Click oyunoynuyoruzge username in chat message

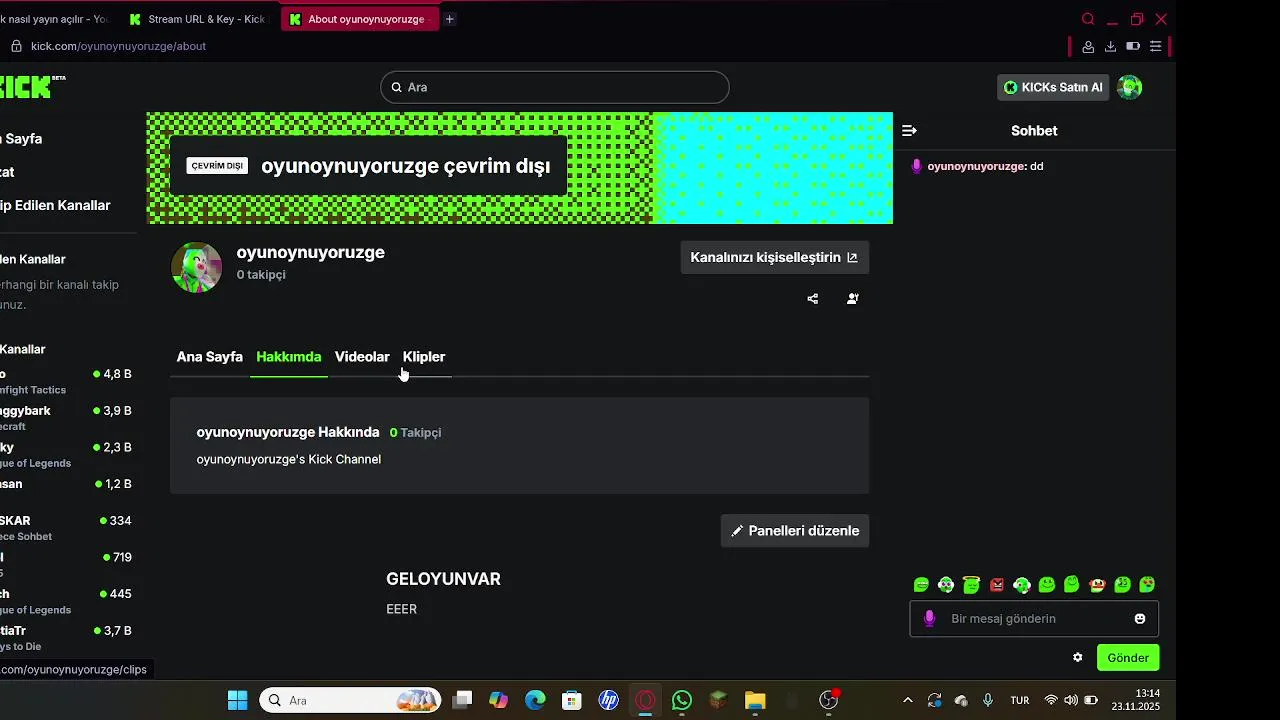point(977,167)
